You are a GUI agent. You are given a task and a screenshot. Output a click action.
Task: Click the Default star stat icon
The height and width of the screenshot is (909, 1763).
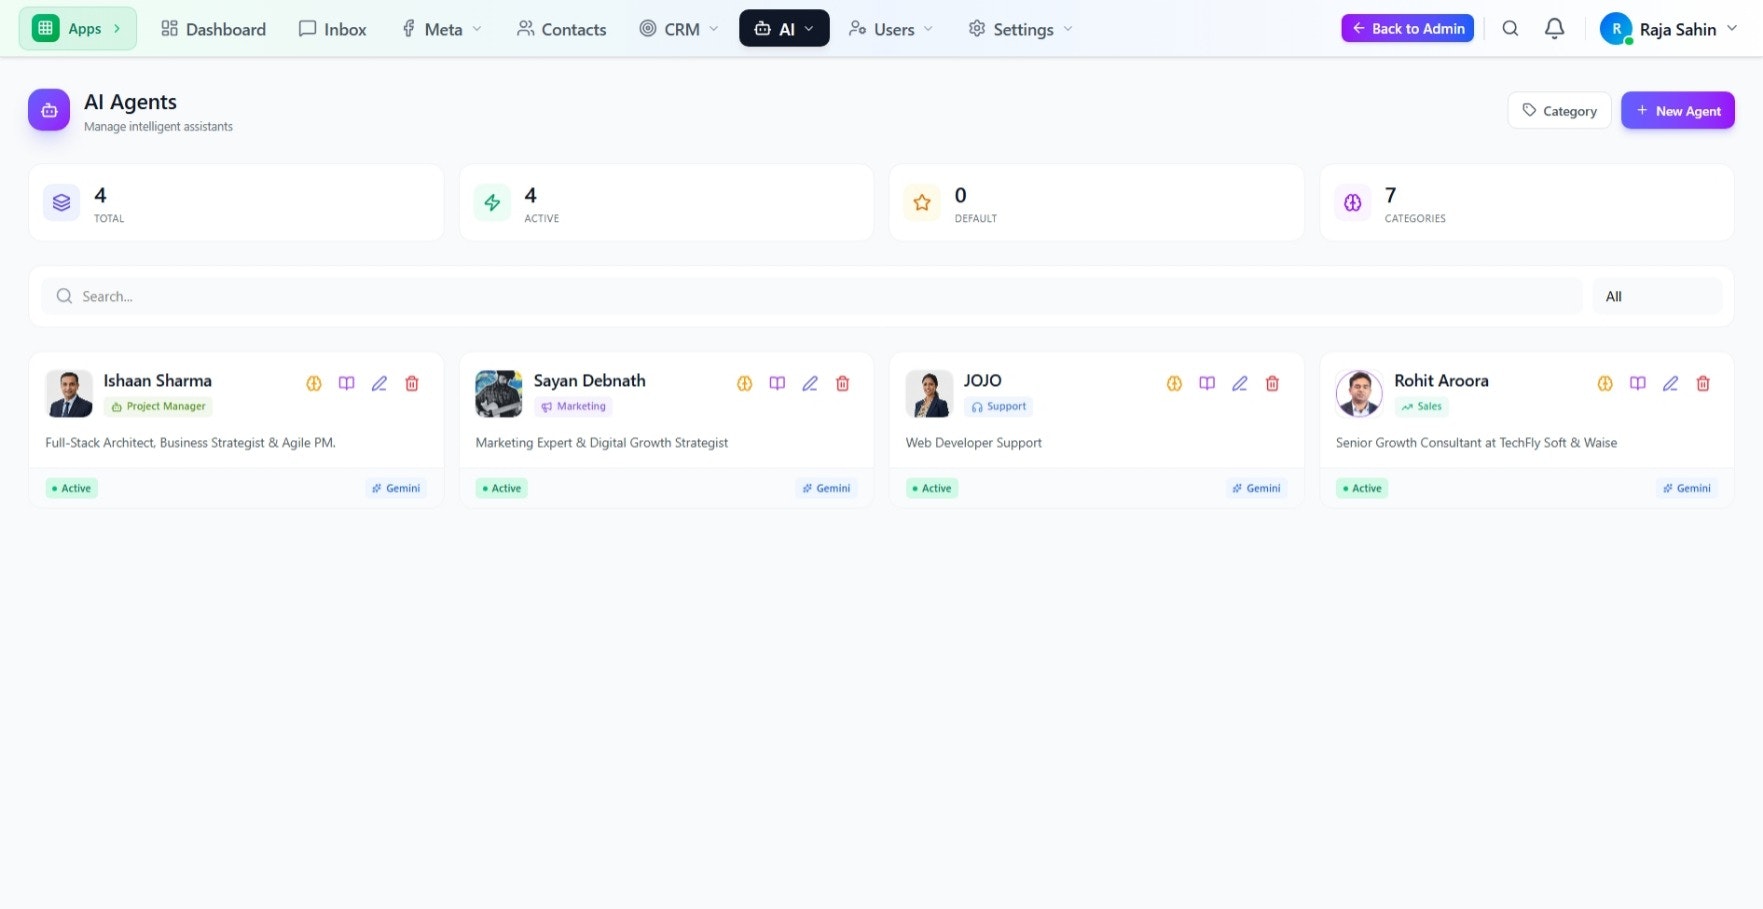[x=922, y=203]
